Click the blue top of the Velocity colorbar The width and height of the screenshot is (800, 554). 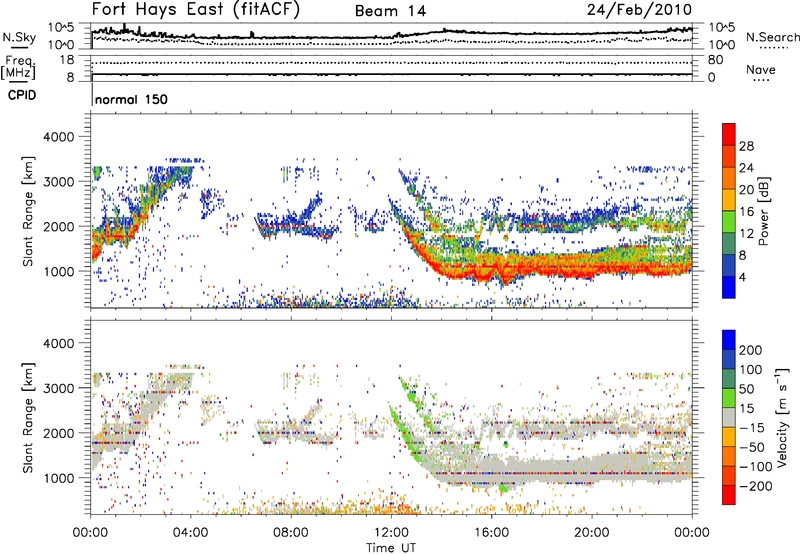(x=729, y=340)
